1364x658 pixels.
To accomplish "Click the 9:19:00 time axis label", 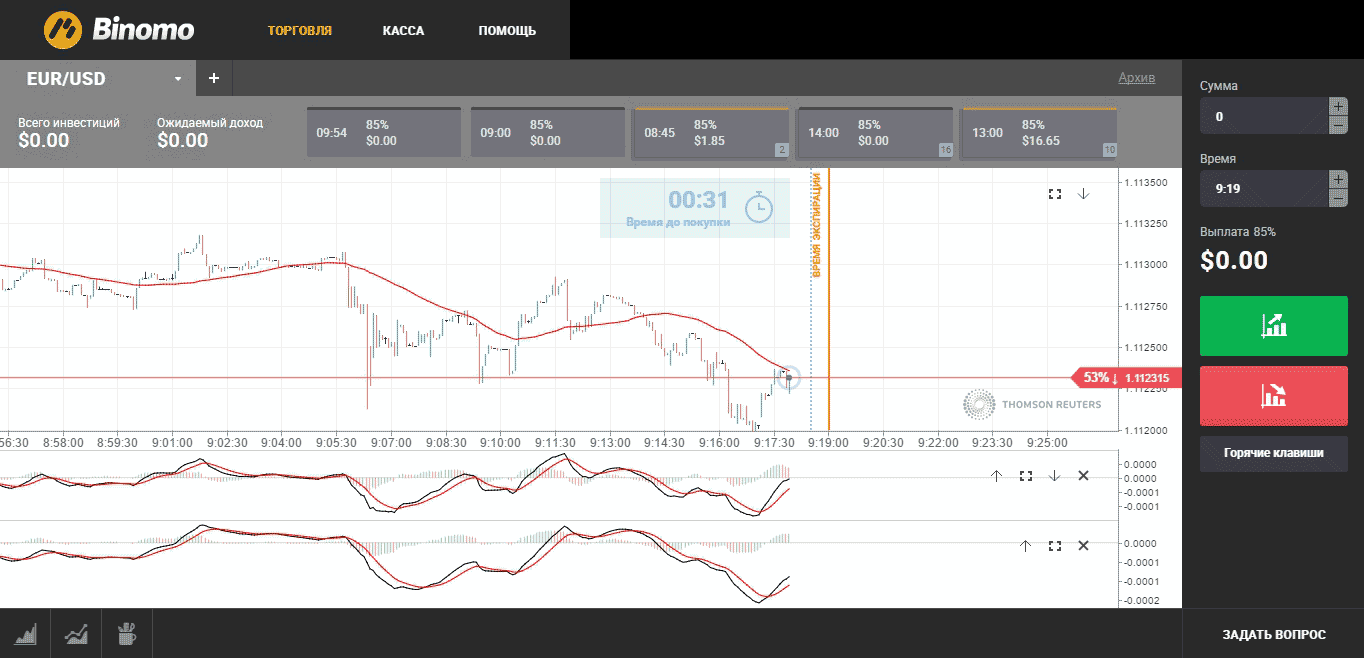I will point(827,442).
